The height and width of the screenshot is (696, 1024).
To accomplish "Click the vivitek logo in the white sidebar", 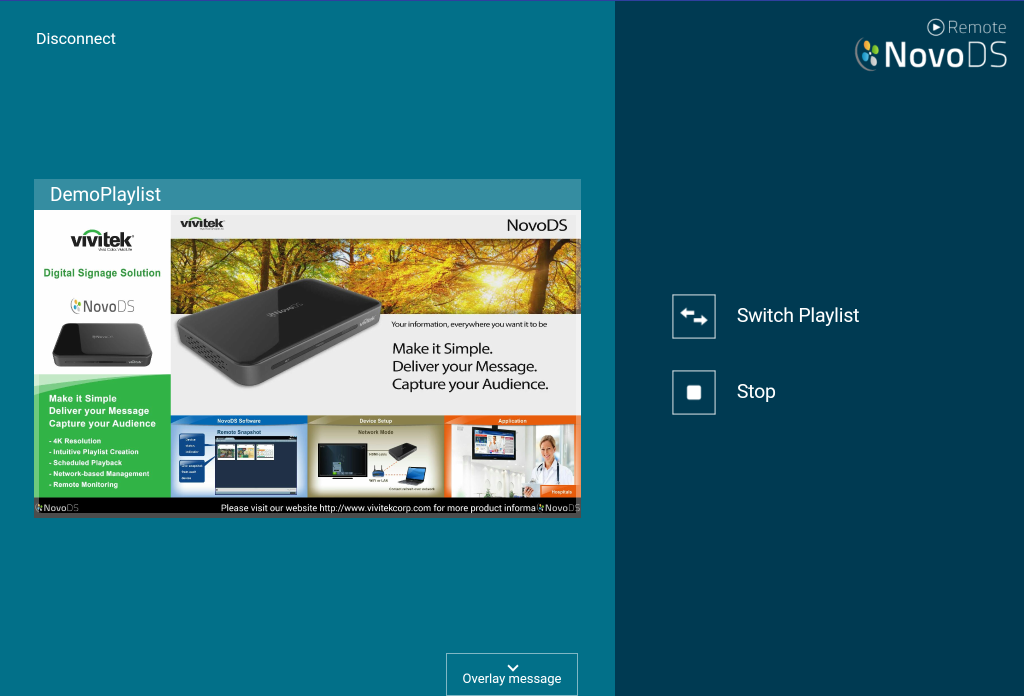I will tap(102, 240).
